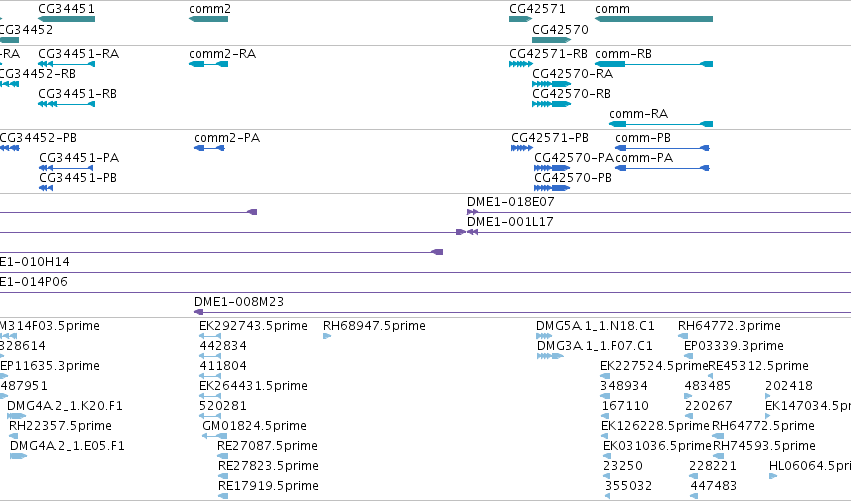Viewport: 851px width, 501px height.
Task: Select the CG34451-PB protein label
Action: [x=78, y=178]
